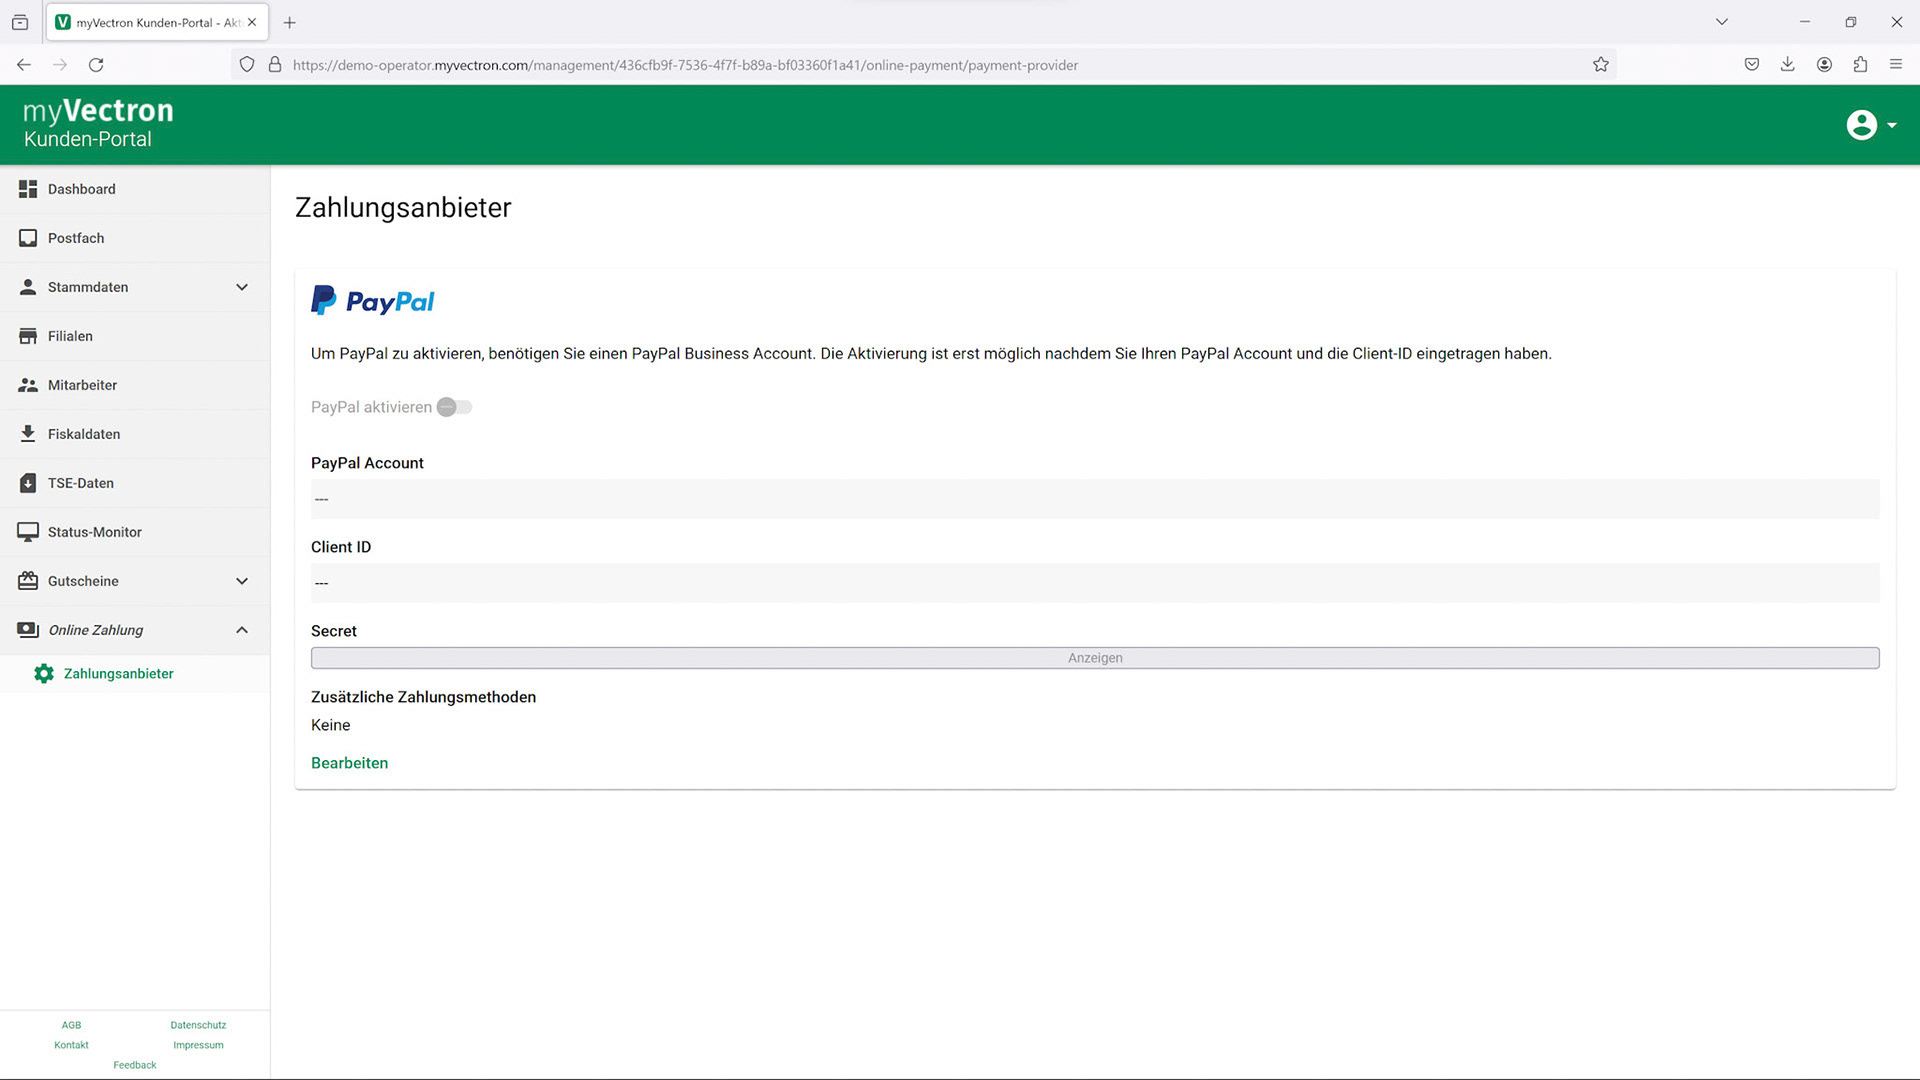The height and width of the screenshot is (1080, 1920).
Task: Toggle the PayPal aktivieren switch
Action: (x=454, y=407)
